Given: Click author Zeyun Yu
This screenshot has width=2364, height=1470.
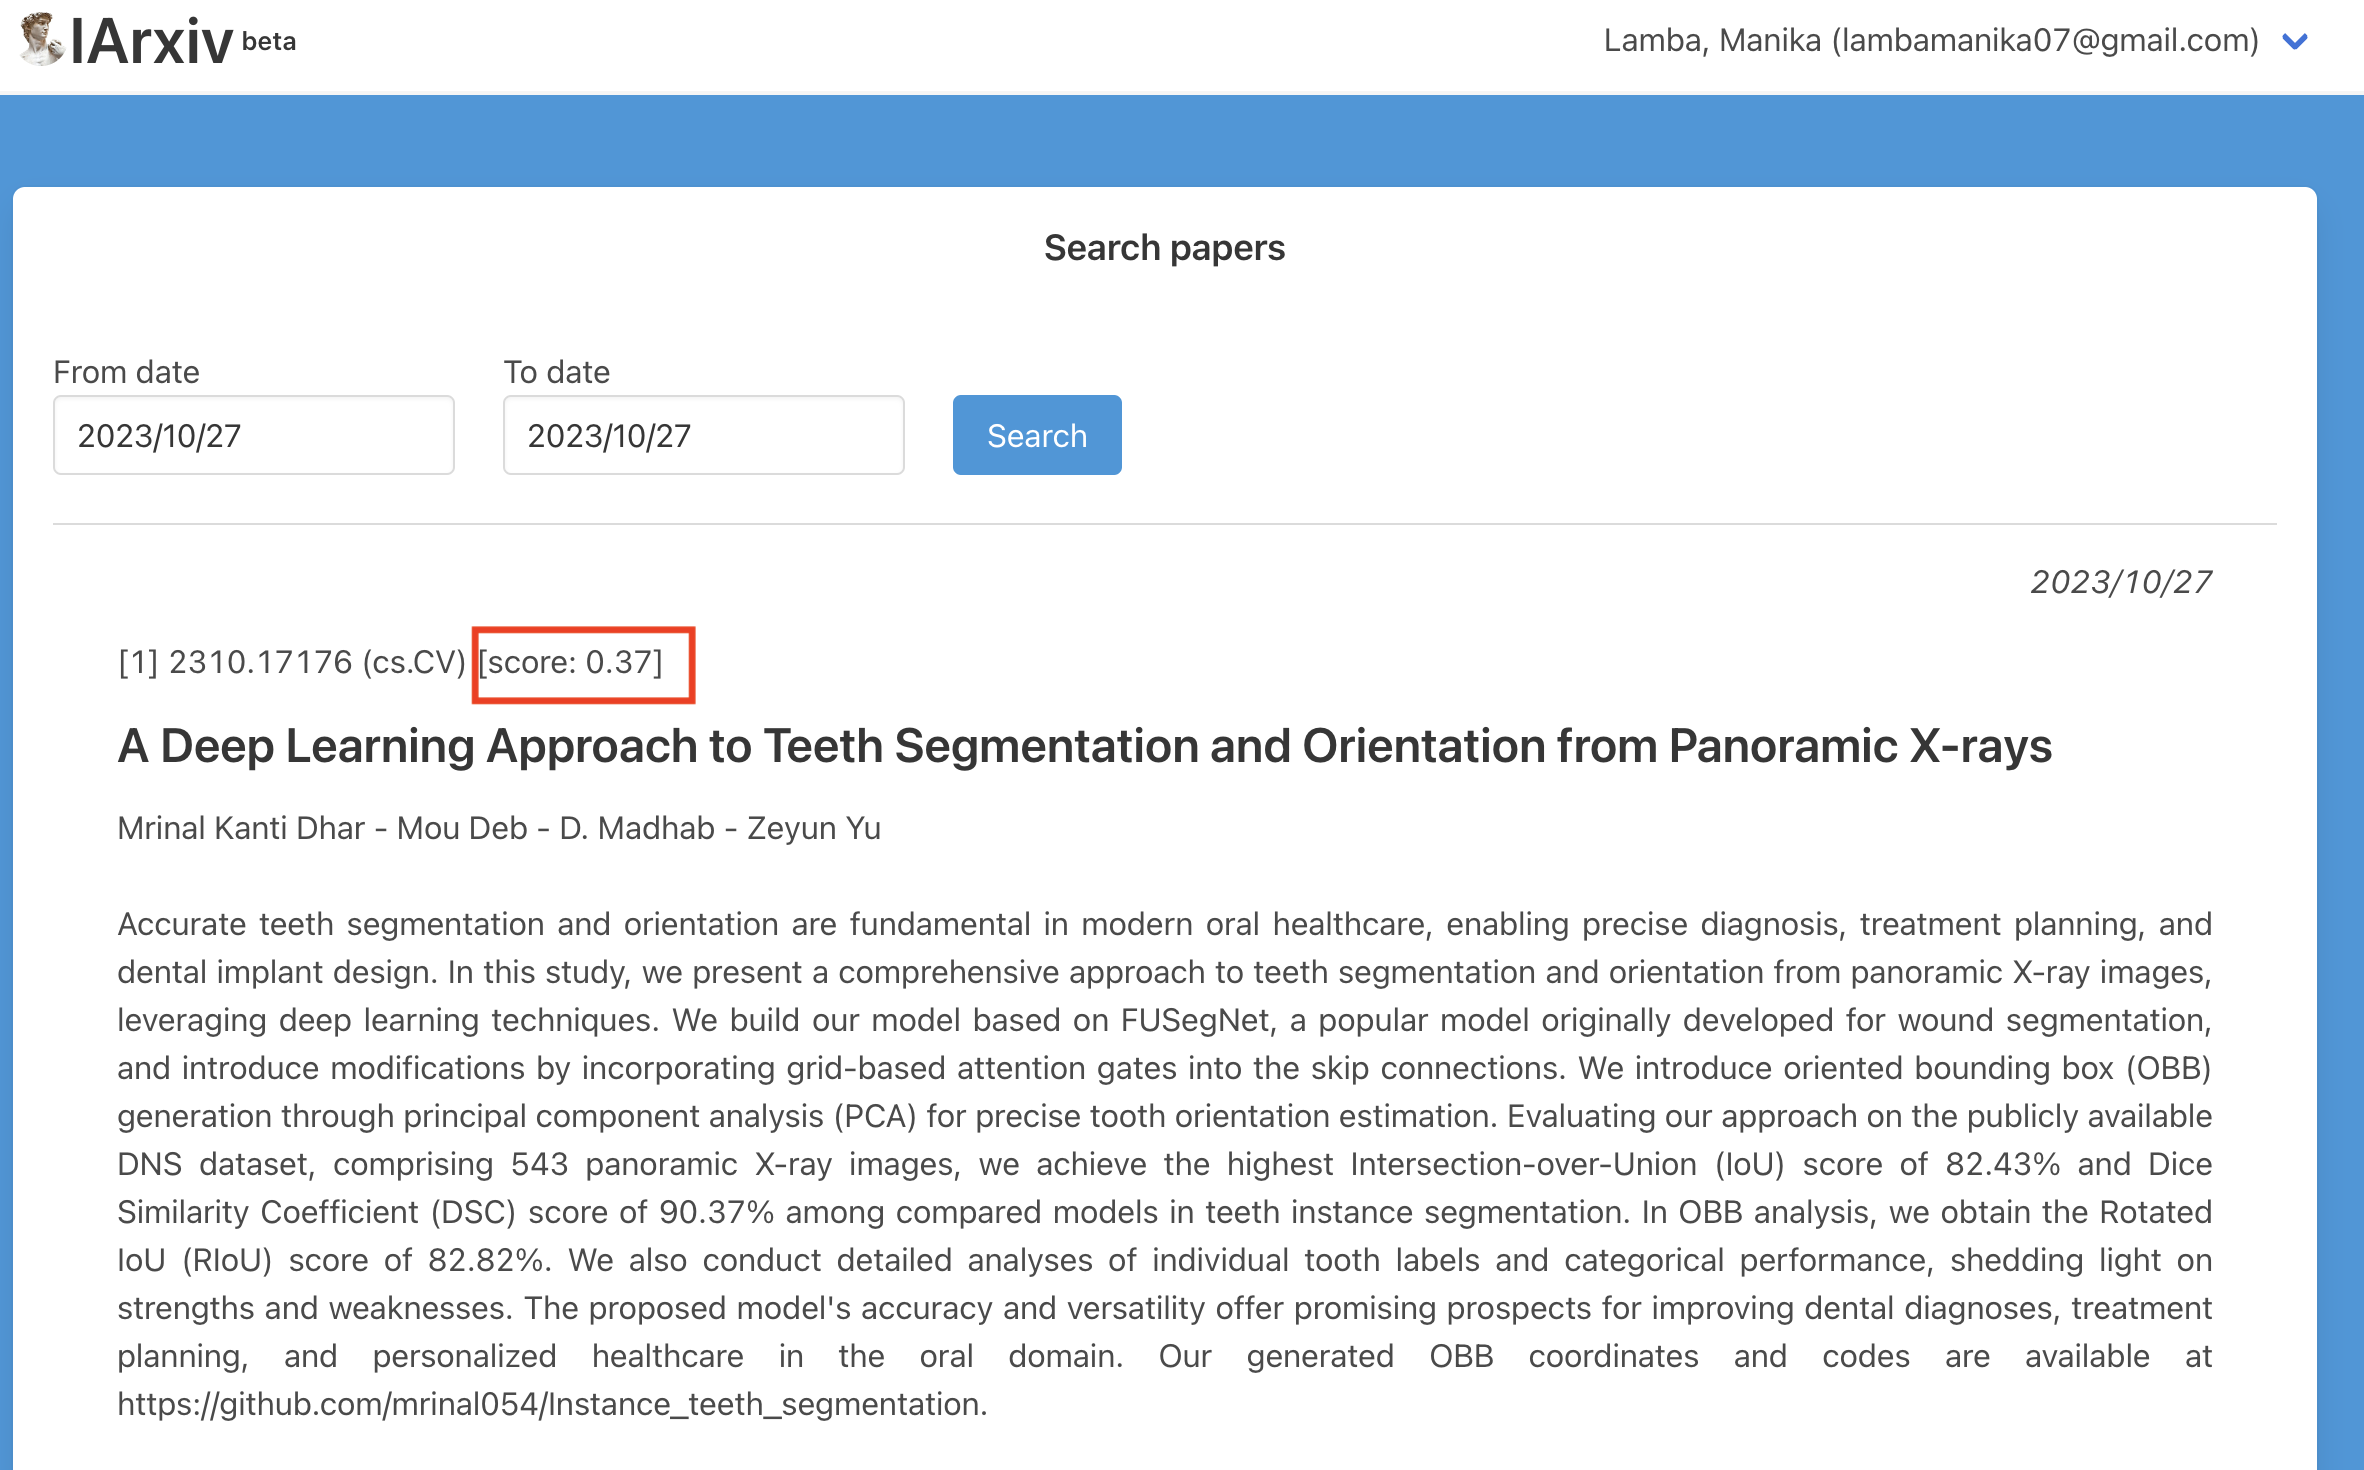Looking at the screenshot, I should pos(814,828).
